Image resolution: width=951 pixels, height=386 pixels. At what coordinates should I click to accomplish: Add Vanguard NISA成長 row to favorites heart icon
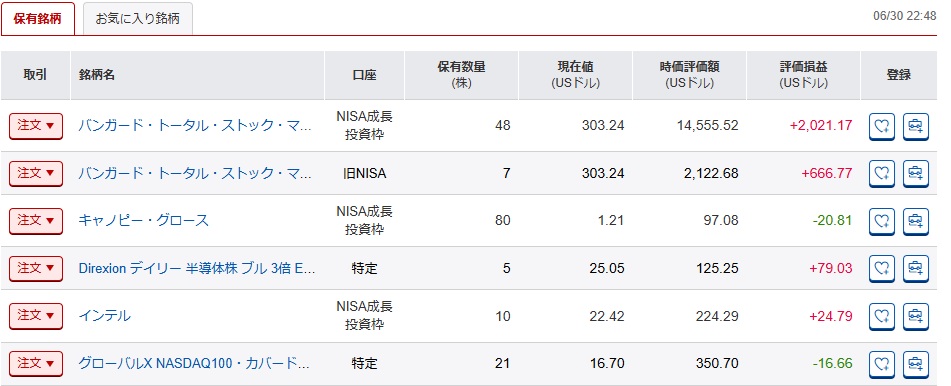click(x=882, y=126)
